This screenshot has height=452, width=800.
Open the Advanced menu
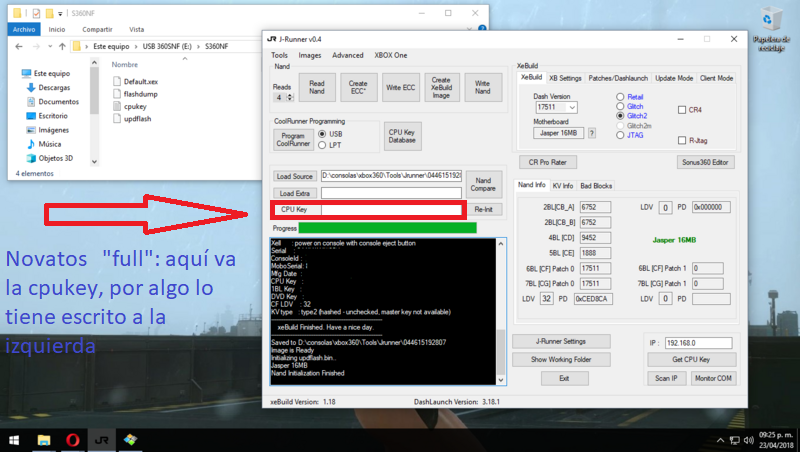click(x=348, y=55)
